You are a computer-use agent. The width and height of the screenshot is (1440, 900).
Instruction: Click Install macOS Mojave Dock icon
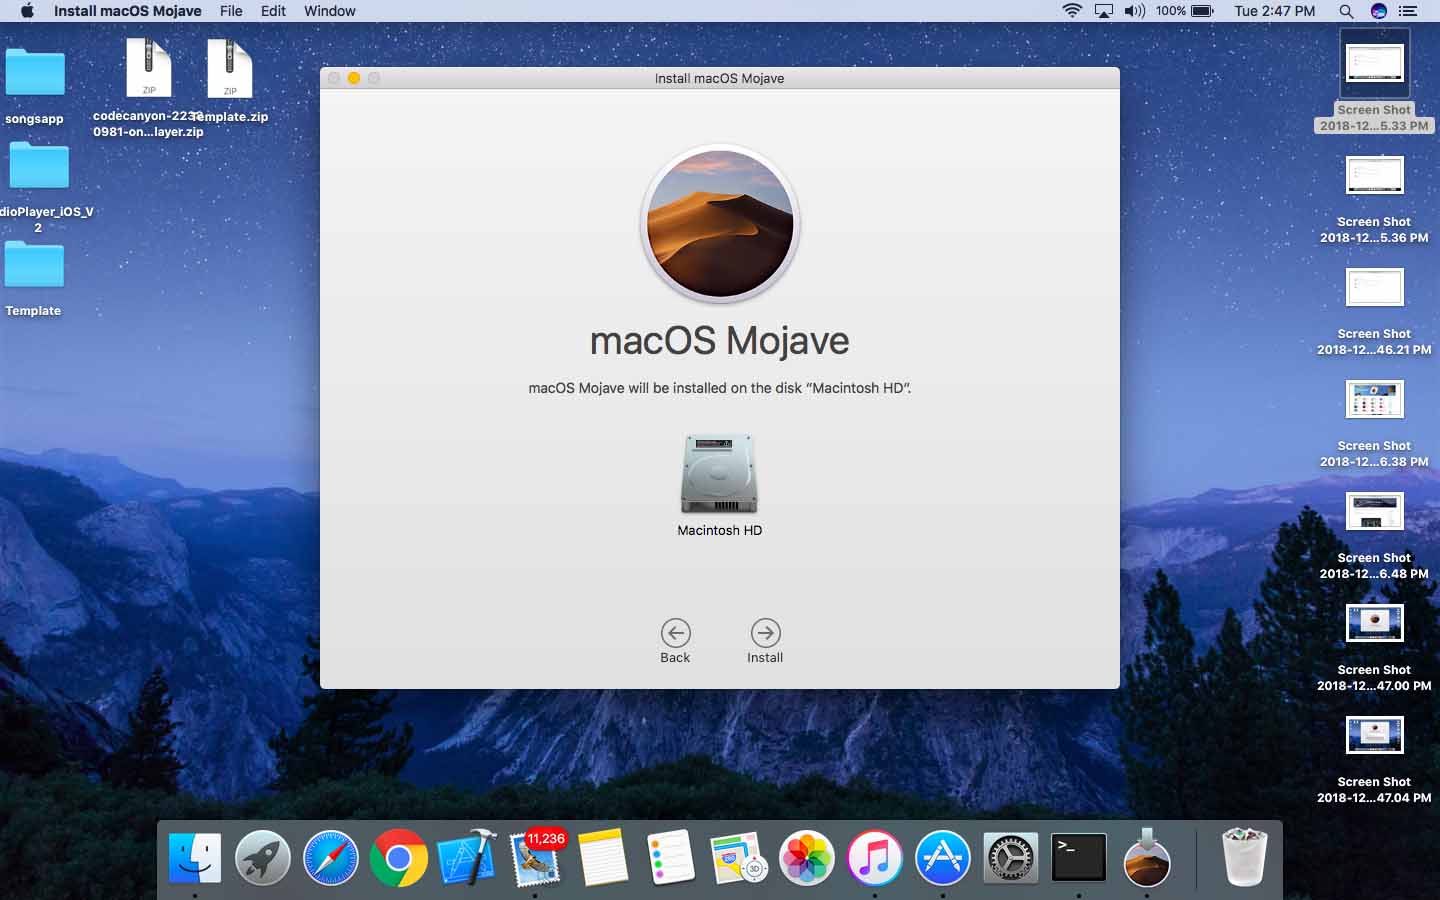click(1147, 858)
